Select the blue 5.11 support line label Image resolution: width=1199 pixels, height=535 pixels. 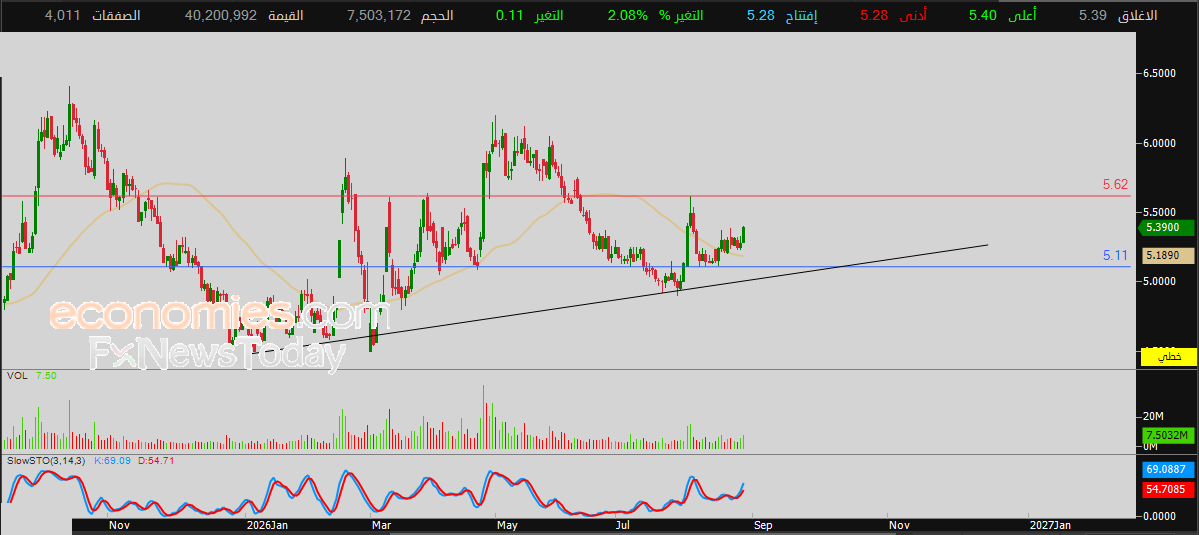click(x=1115, y=255)
